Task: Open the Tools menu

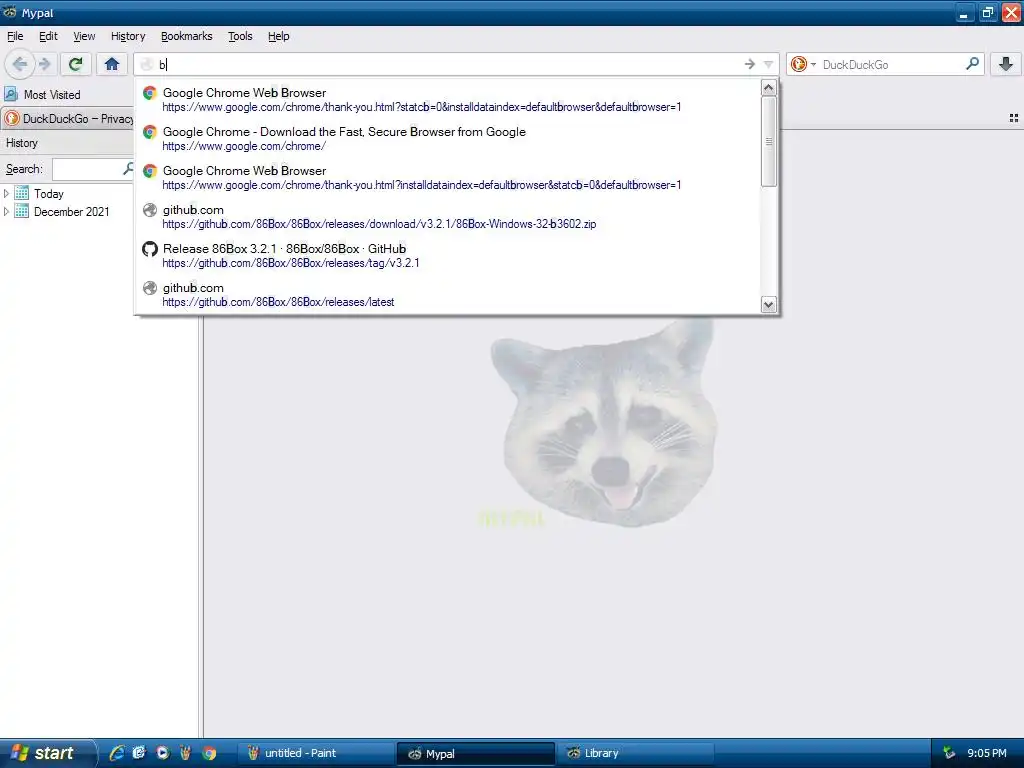Action: click(240, 36)
